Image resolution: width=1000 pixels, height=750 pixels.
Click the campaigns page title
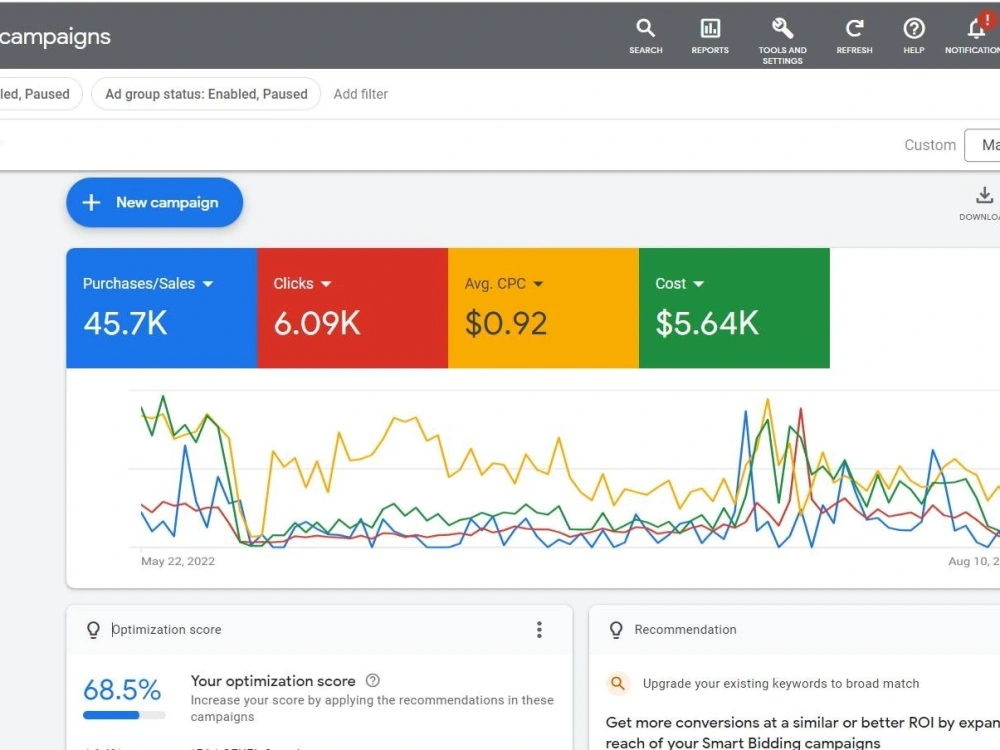pyautogui.click(x=55, y=37)
